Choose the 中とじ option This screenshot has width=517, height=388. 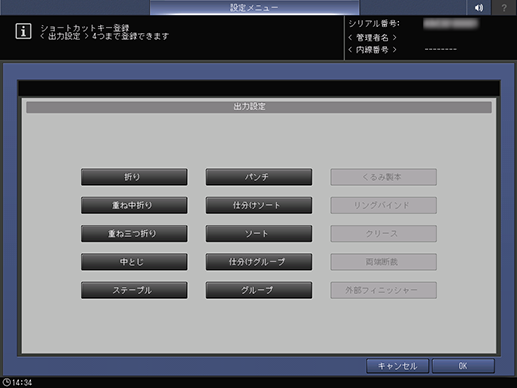134,262
